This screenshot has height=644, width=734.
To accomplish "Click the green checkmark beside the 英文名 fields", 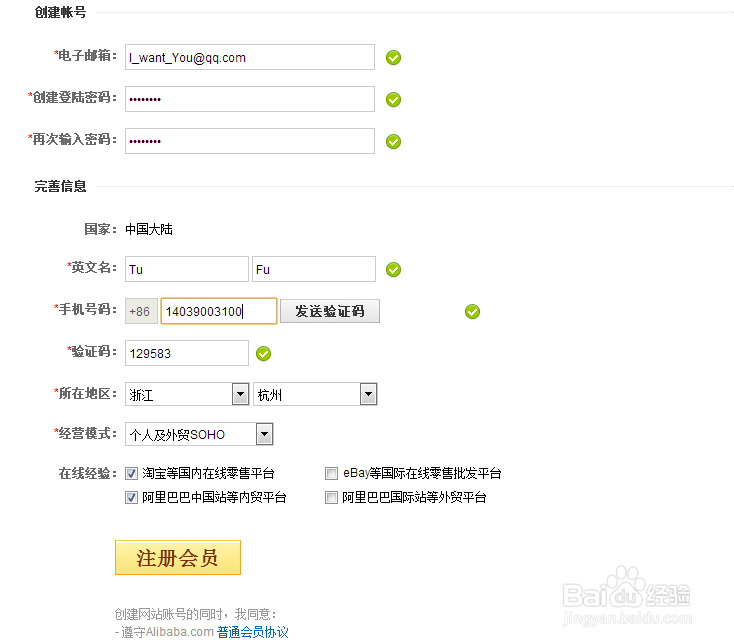I will pyautogui.click(x=393, y=270).
